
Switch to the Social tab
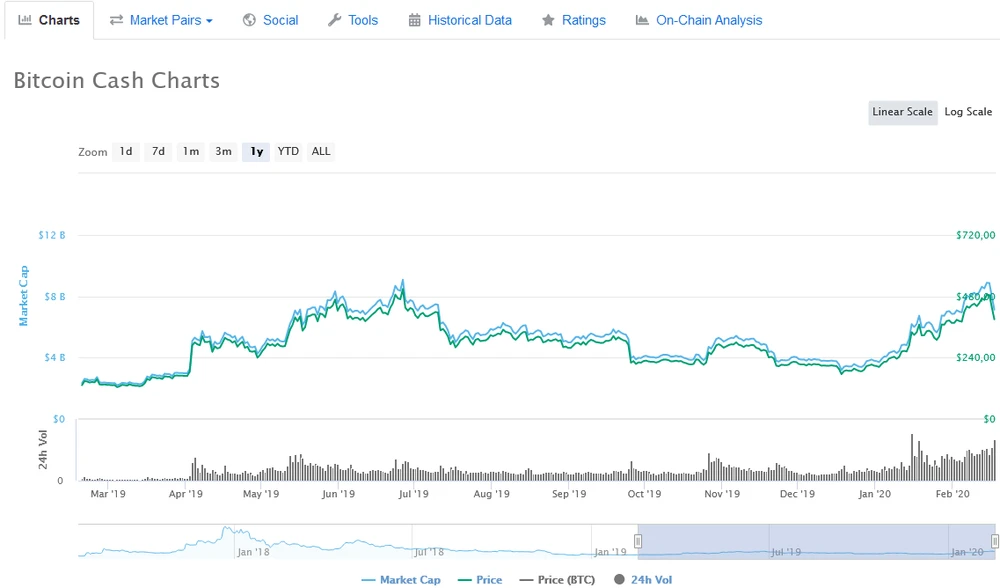pos(270,20)
